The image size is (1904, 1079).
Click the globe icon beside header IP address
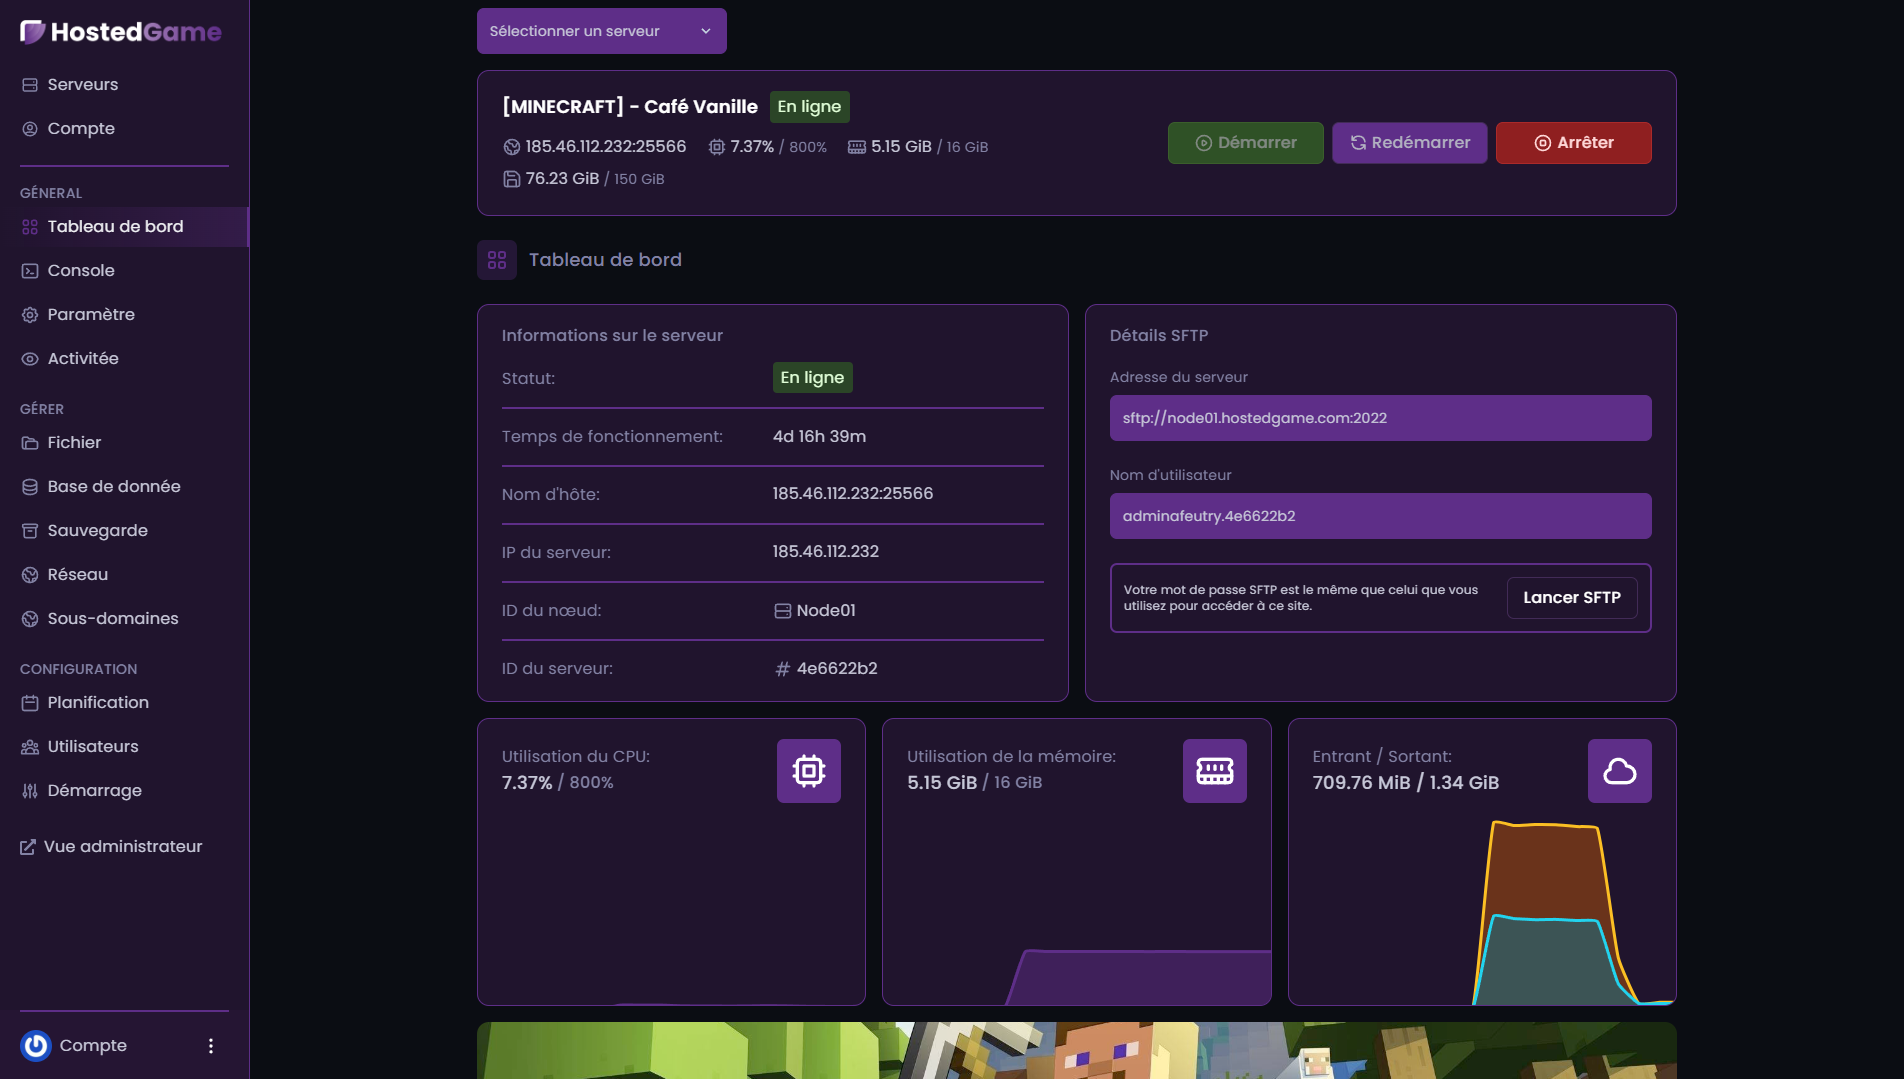click(x=512, y=147)
